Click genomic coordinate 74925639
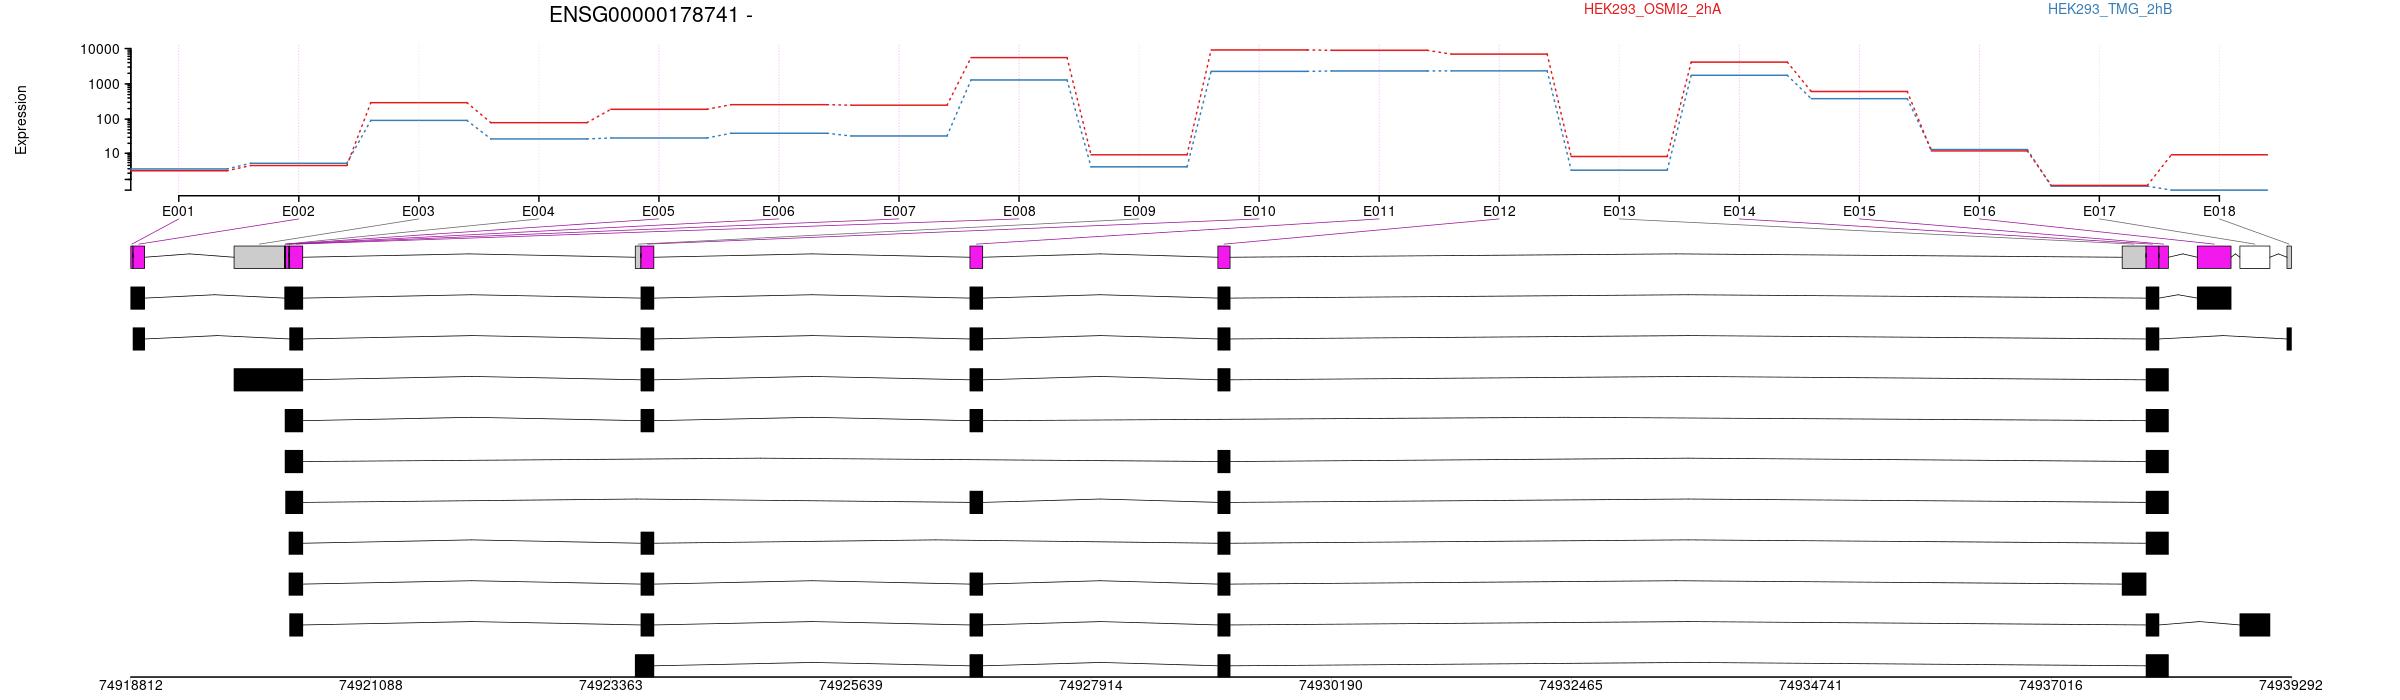Screen dimensions: 2400x700 coord(850,686)
